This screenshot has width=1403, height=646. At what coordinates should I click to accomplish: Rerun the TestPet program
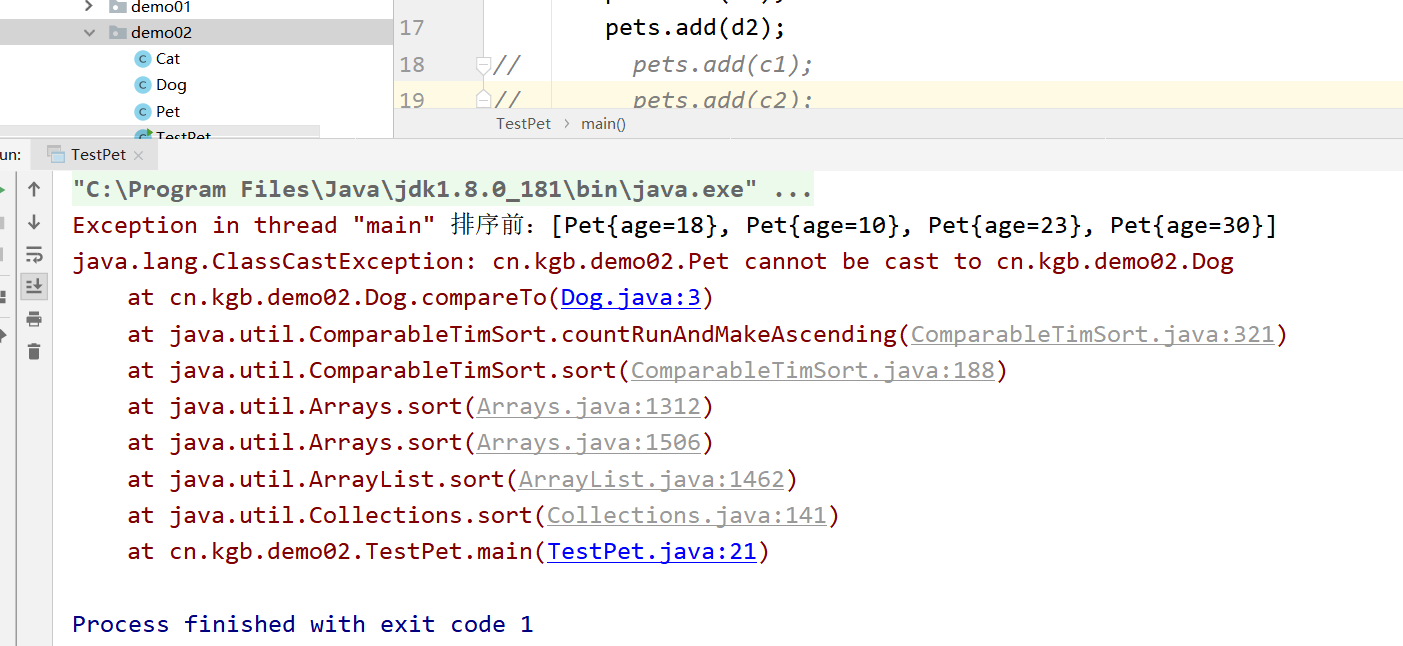click(x=5, y=188)
